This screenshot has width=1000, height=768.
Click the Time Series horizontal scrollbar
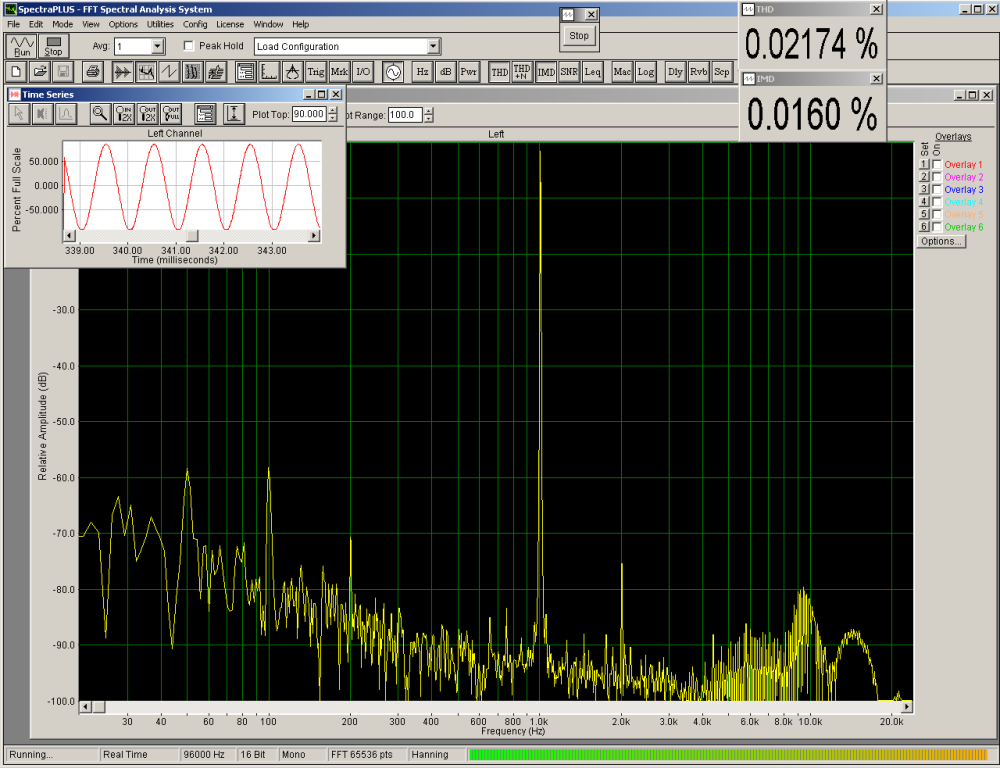[190, 235]
